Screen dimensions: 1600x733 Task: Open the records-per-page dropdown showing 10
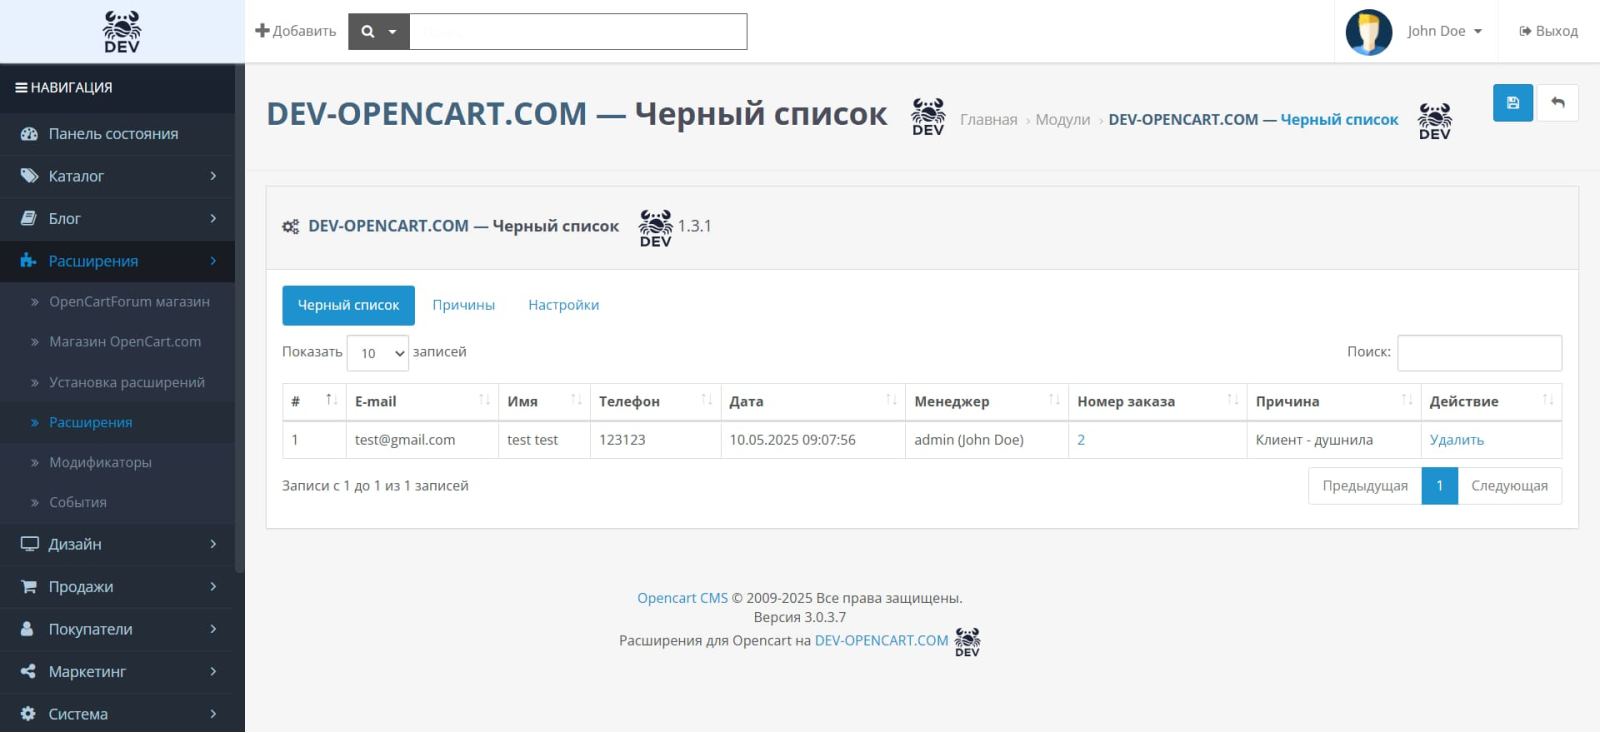click(378, 353)
